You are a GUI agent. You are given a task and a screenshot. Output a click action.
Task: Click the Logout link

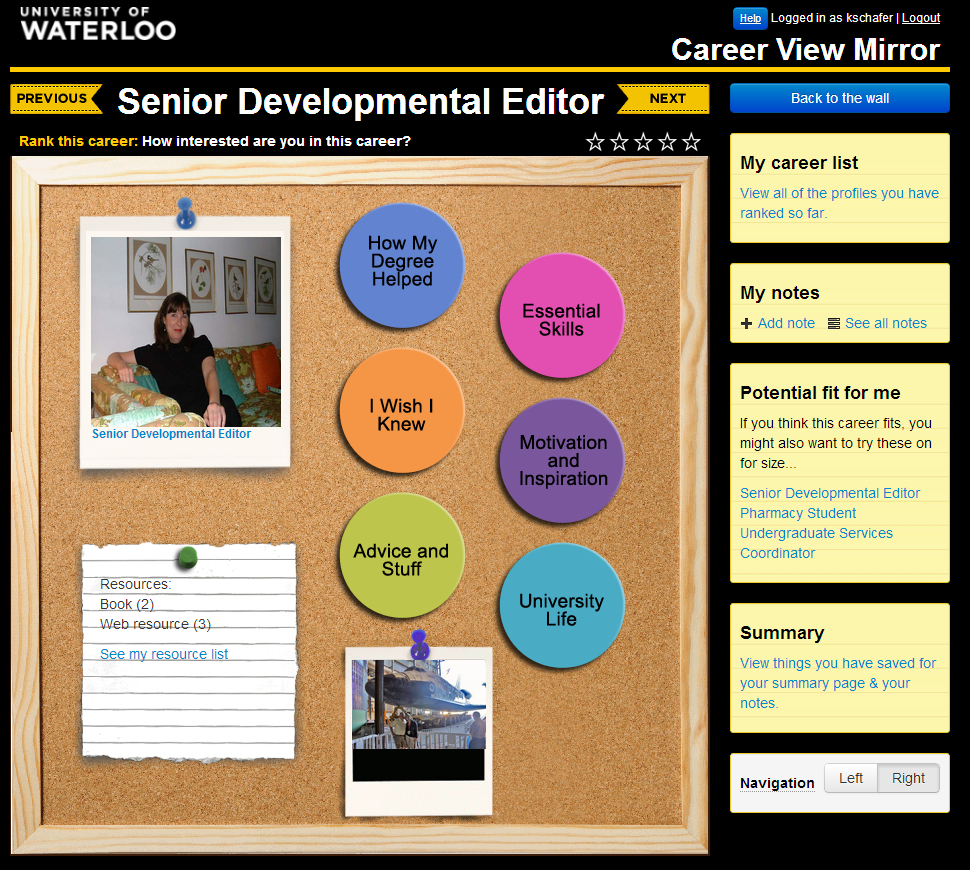pos(921,18)
